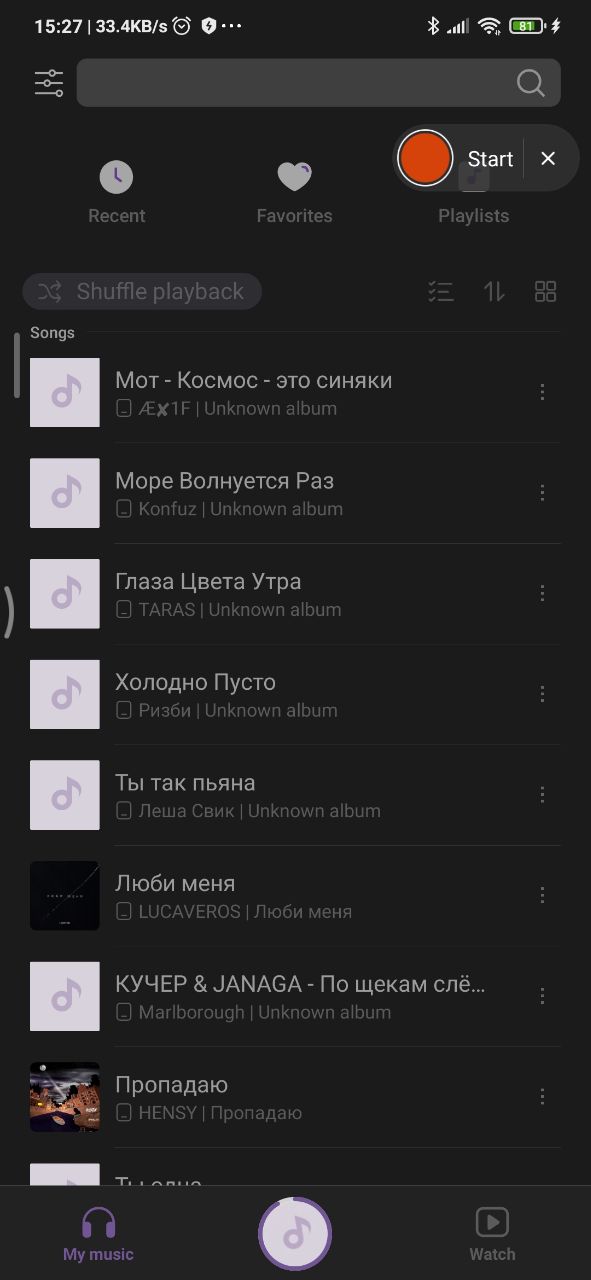Screen dimensions: 591x1280
Task: Open the sort order arrows icon
Action: pos(494,292)
